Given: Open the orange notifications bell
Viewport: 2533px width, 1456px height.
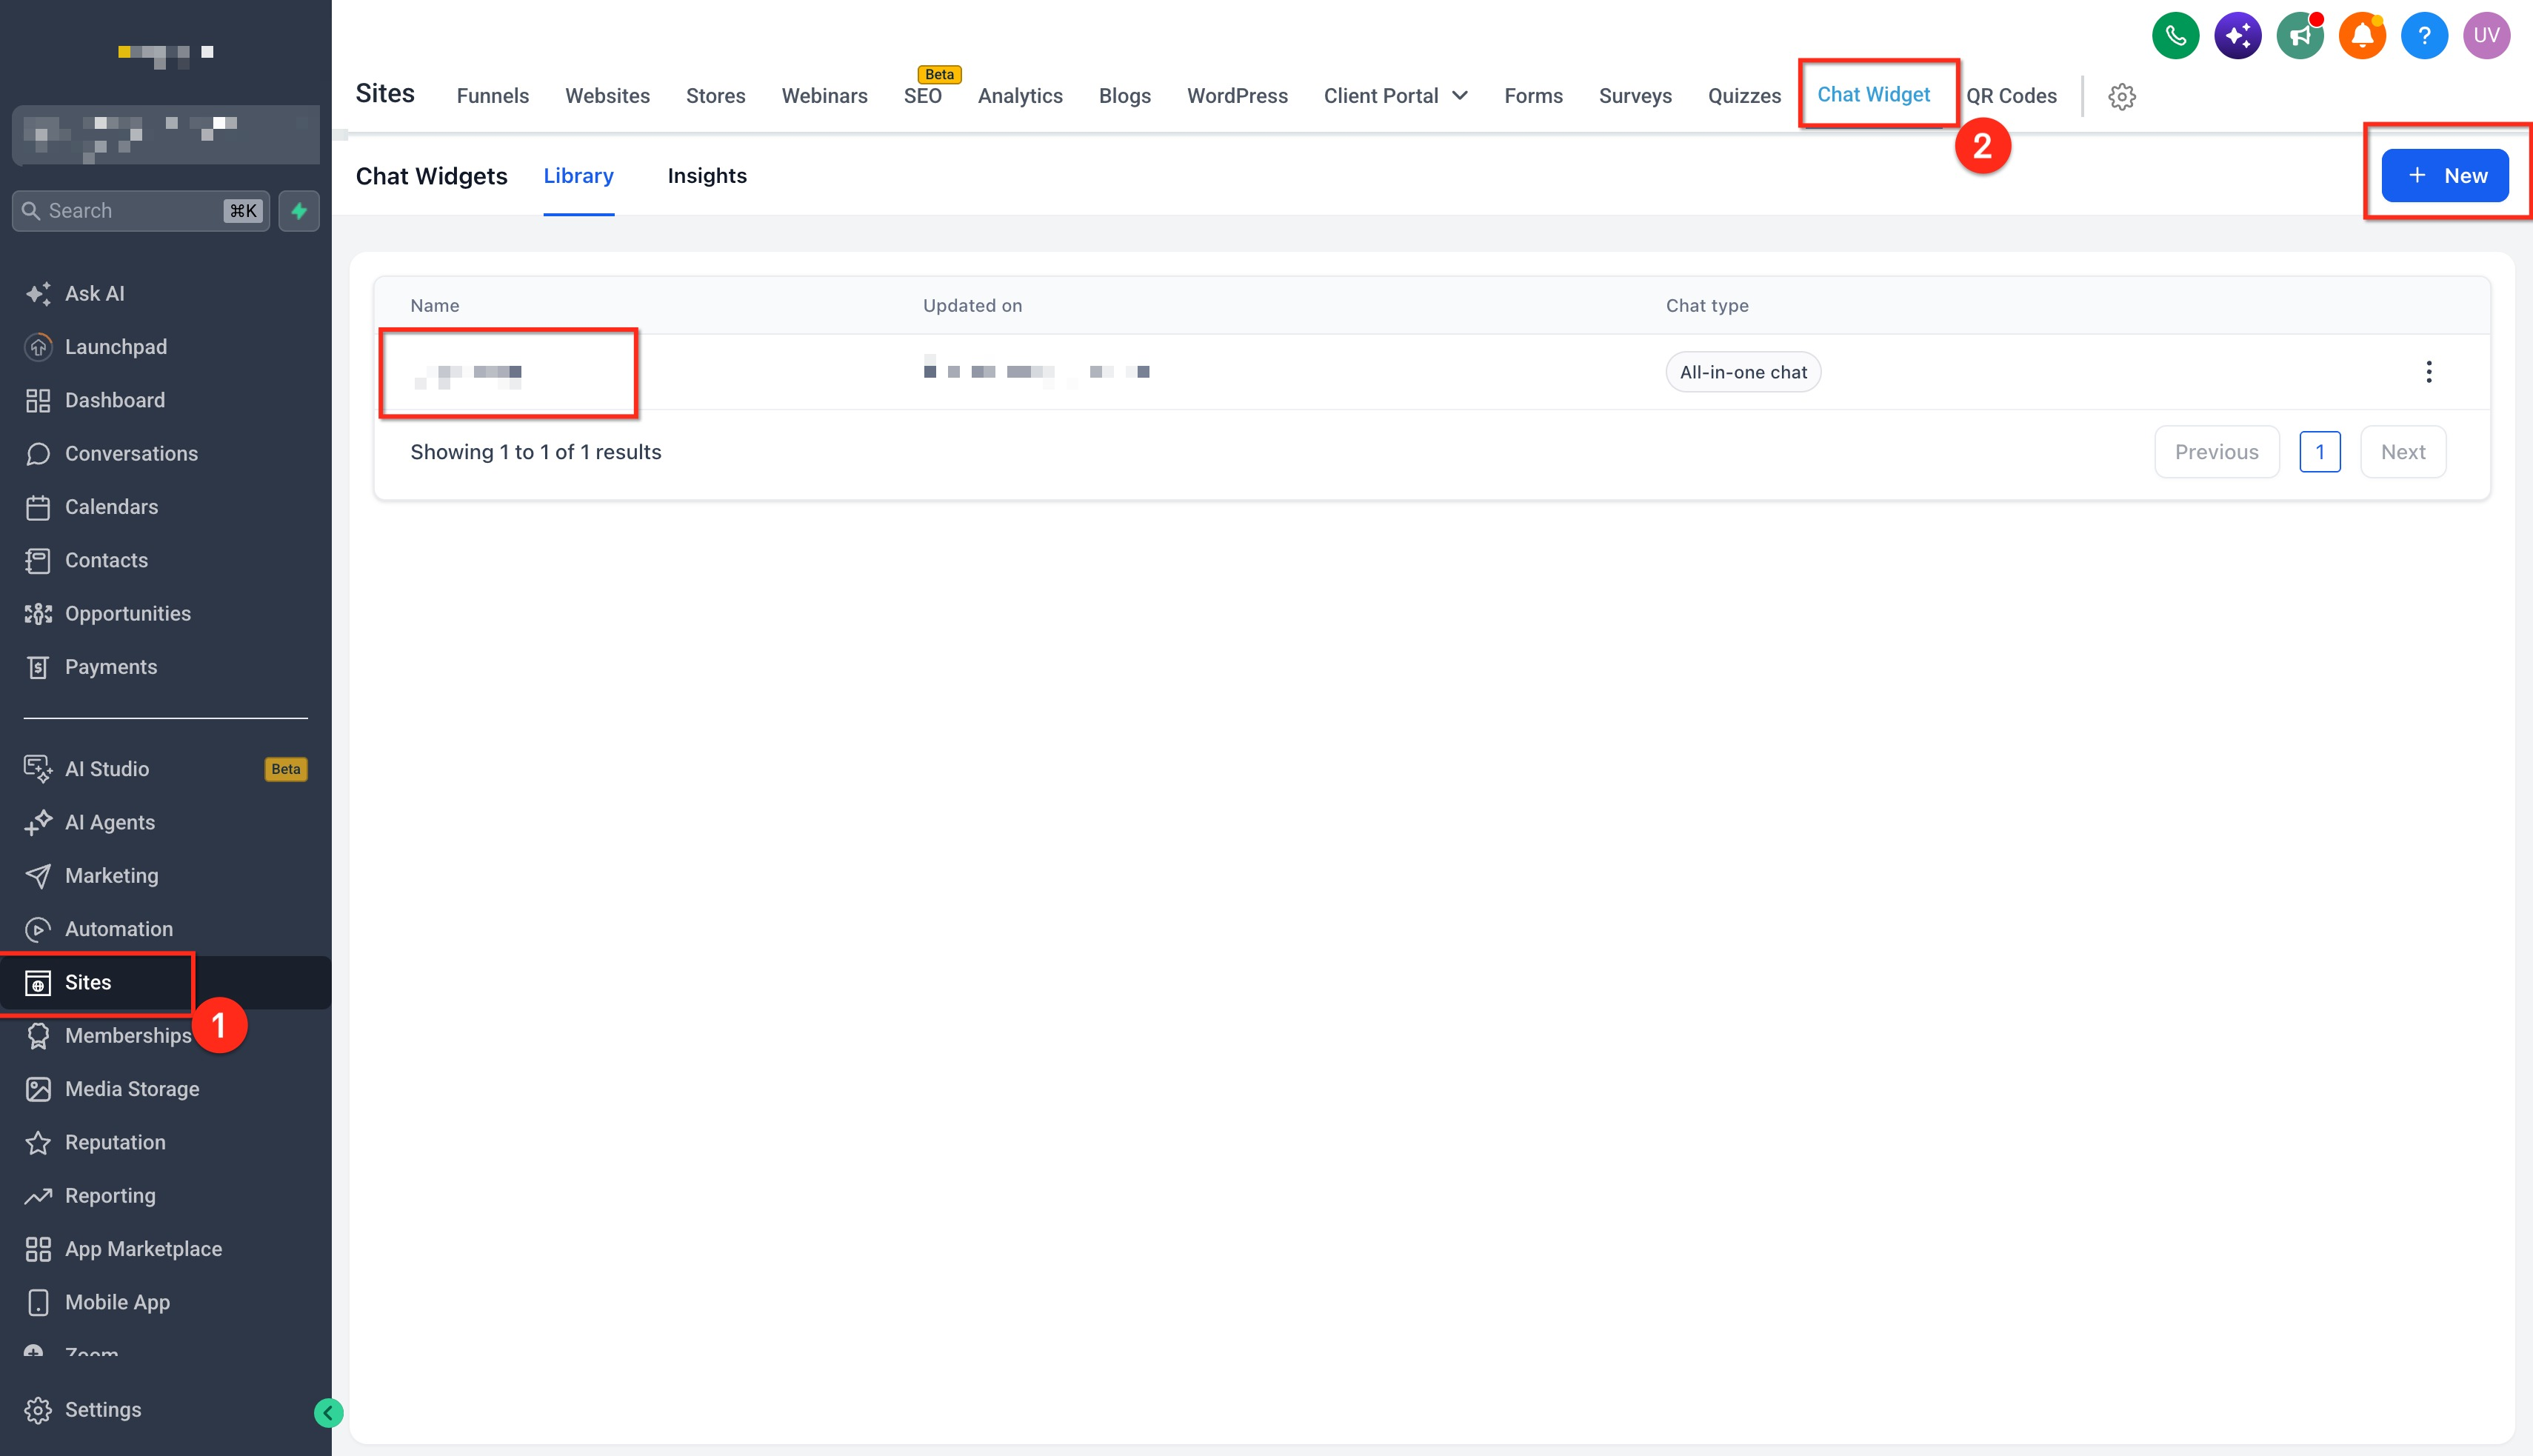Looking at the screenshot, I should click(x=2362, y=36).
